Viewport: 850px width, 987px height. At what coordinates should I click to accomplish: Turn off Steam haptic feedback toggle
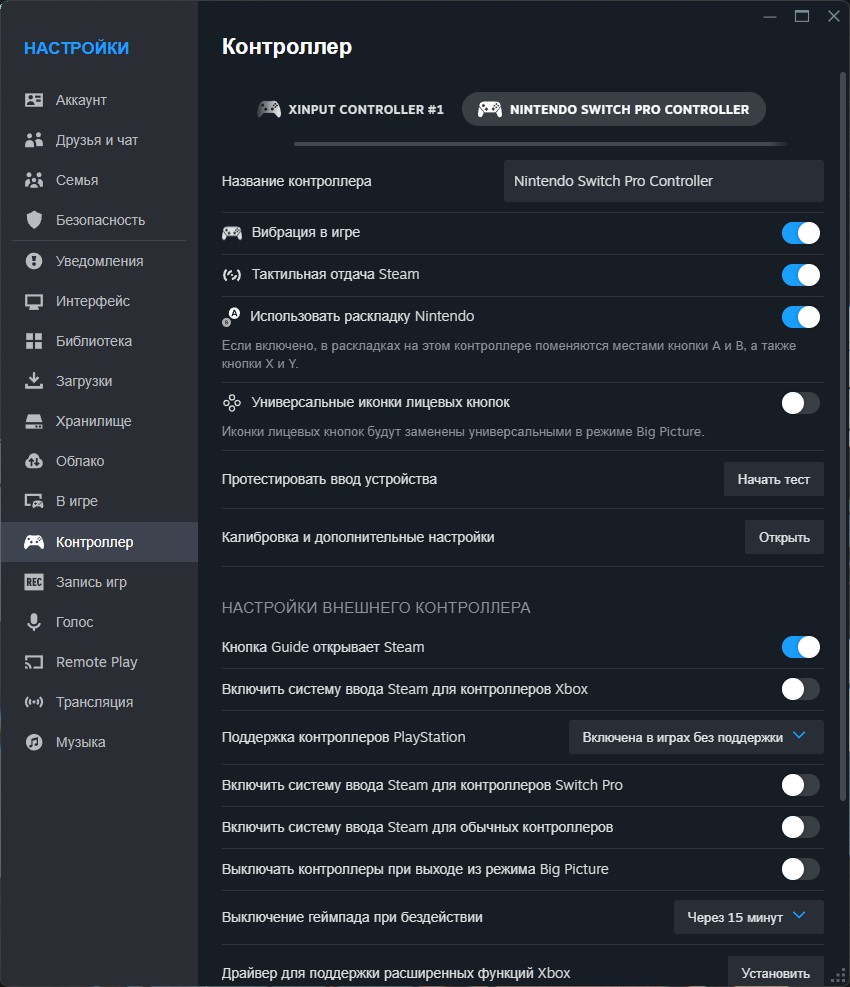800,275
